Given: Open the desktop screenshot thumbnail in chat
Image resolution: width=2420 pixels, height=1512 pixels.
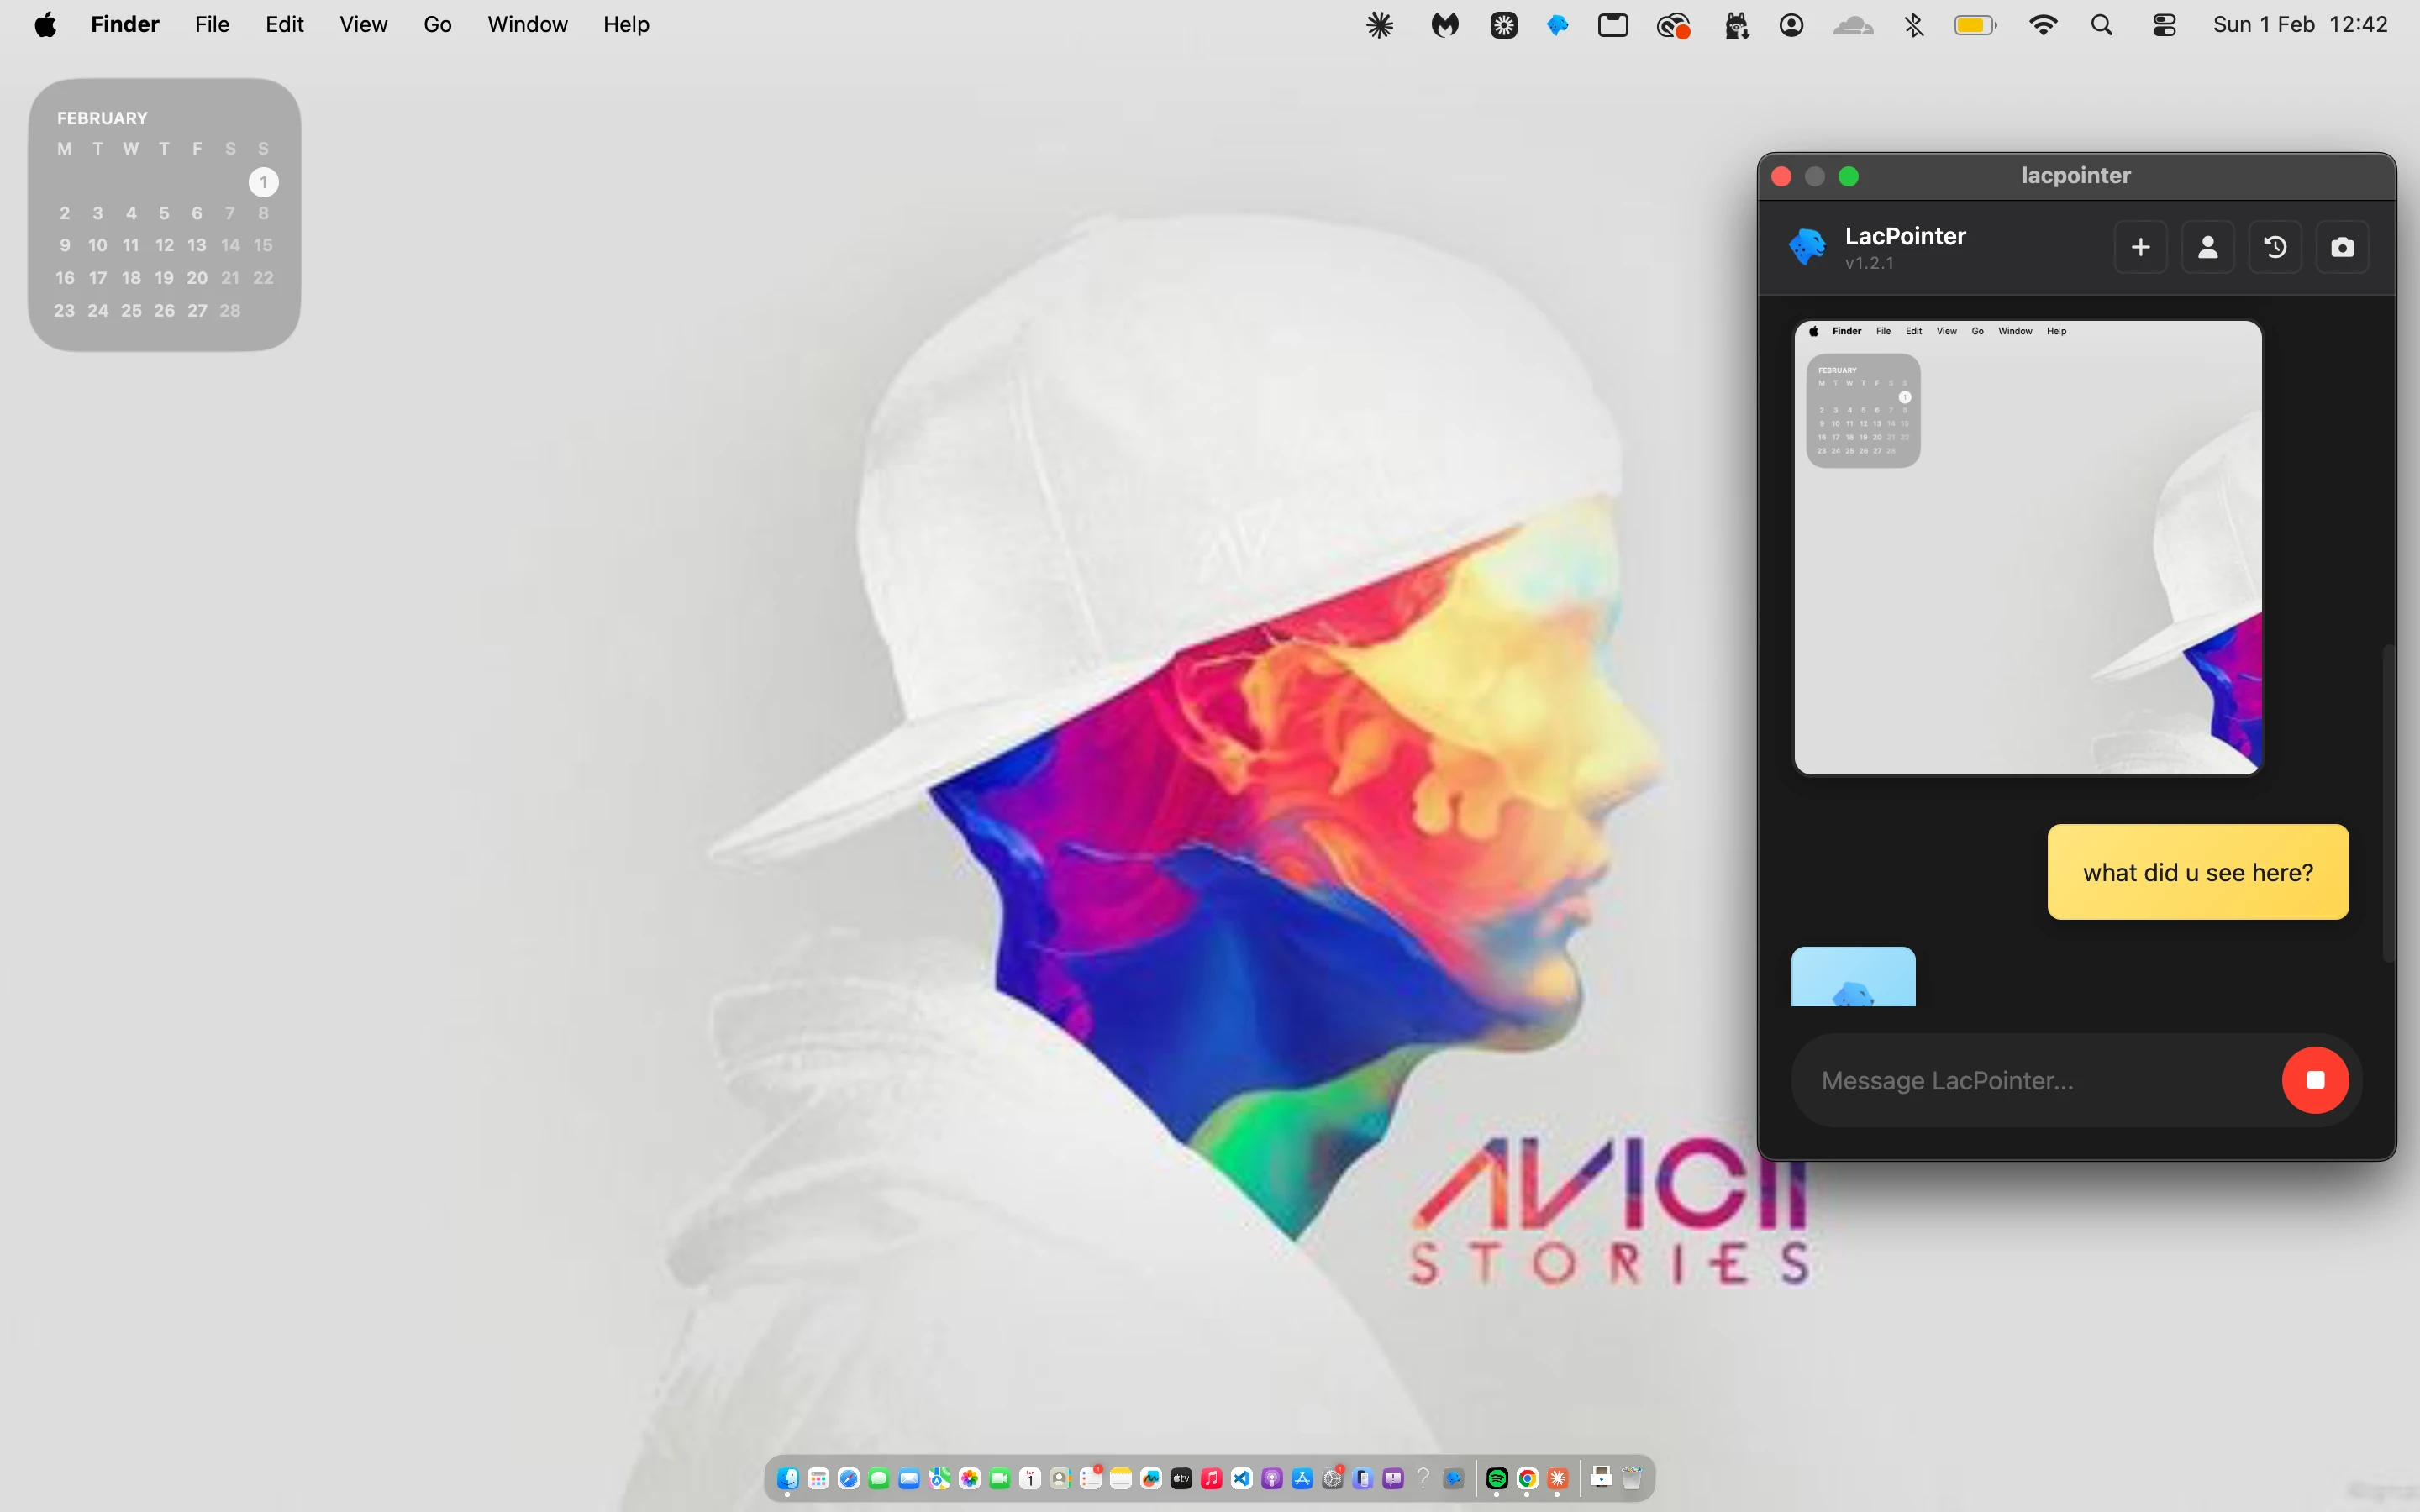Looking at the screenshot, I should pos(2027,547).
